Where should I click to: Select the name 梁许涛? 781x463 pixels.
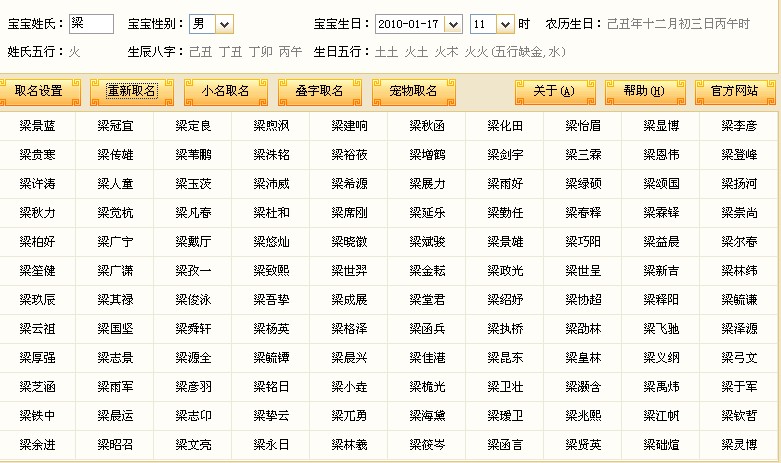(x=37, y=184)
